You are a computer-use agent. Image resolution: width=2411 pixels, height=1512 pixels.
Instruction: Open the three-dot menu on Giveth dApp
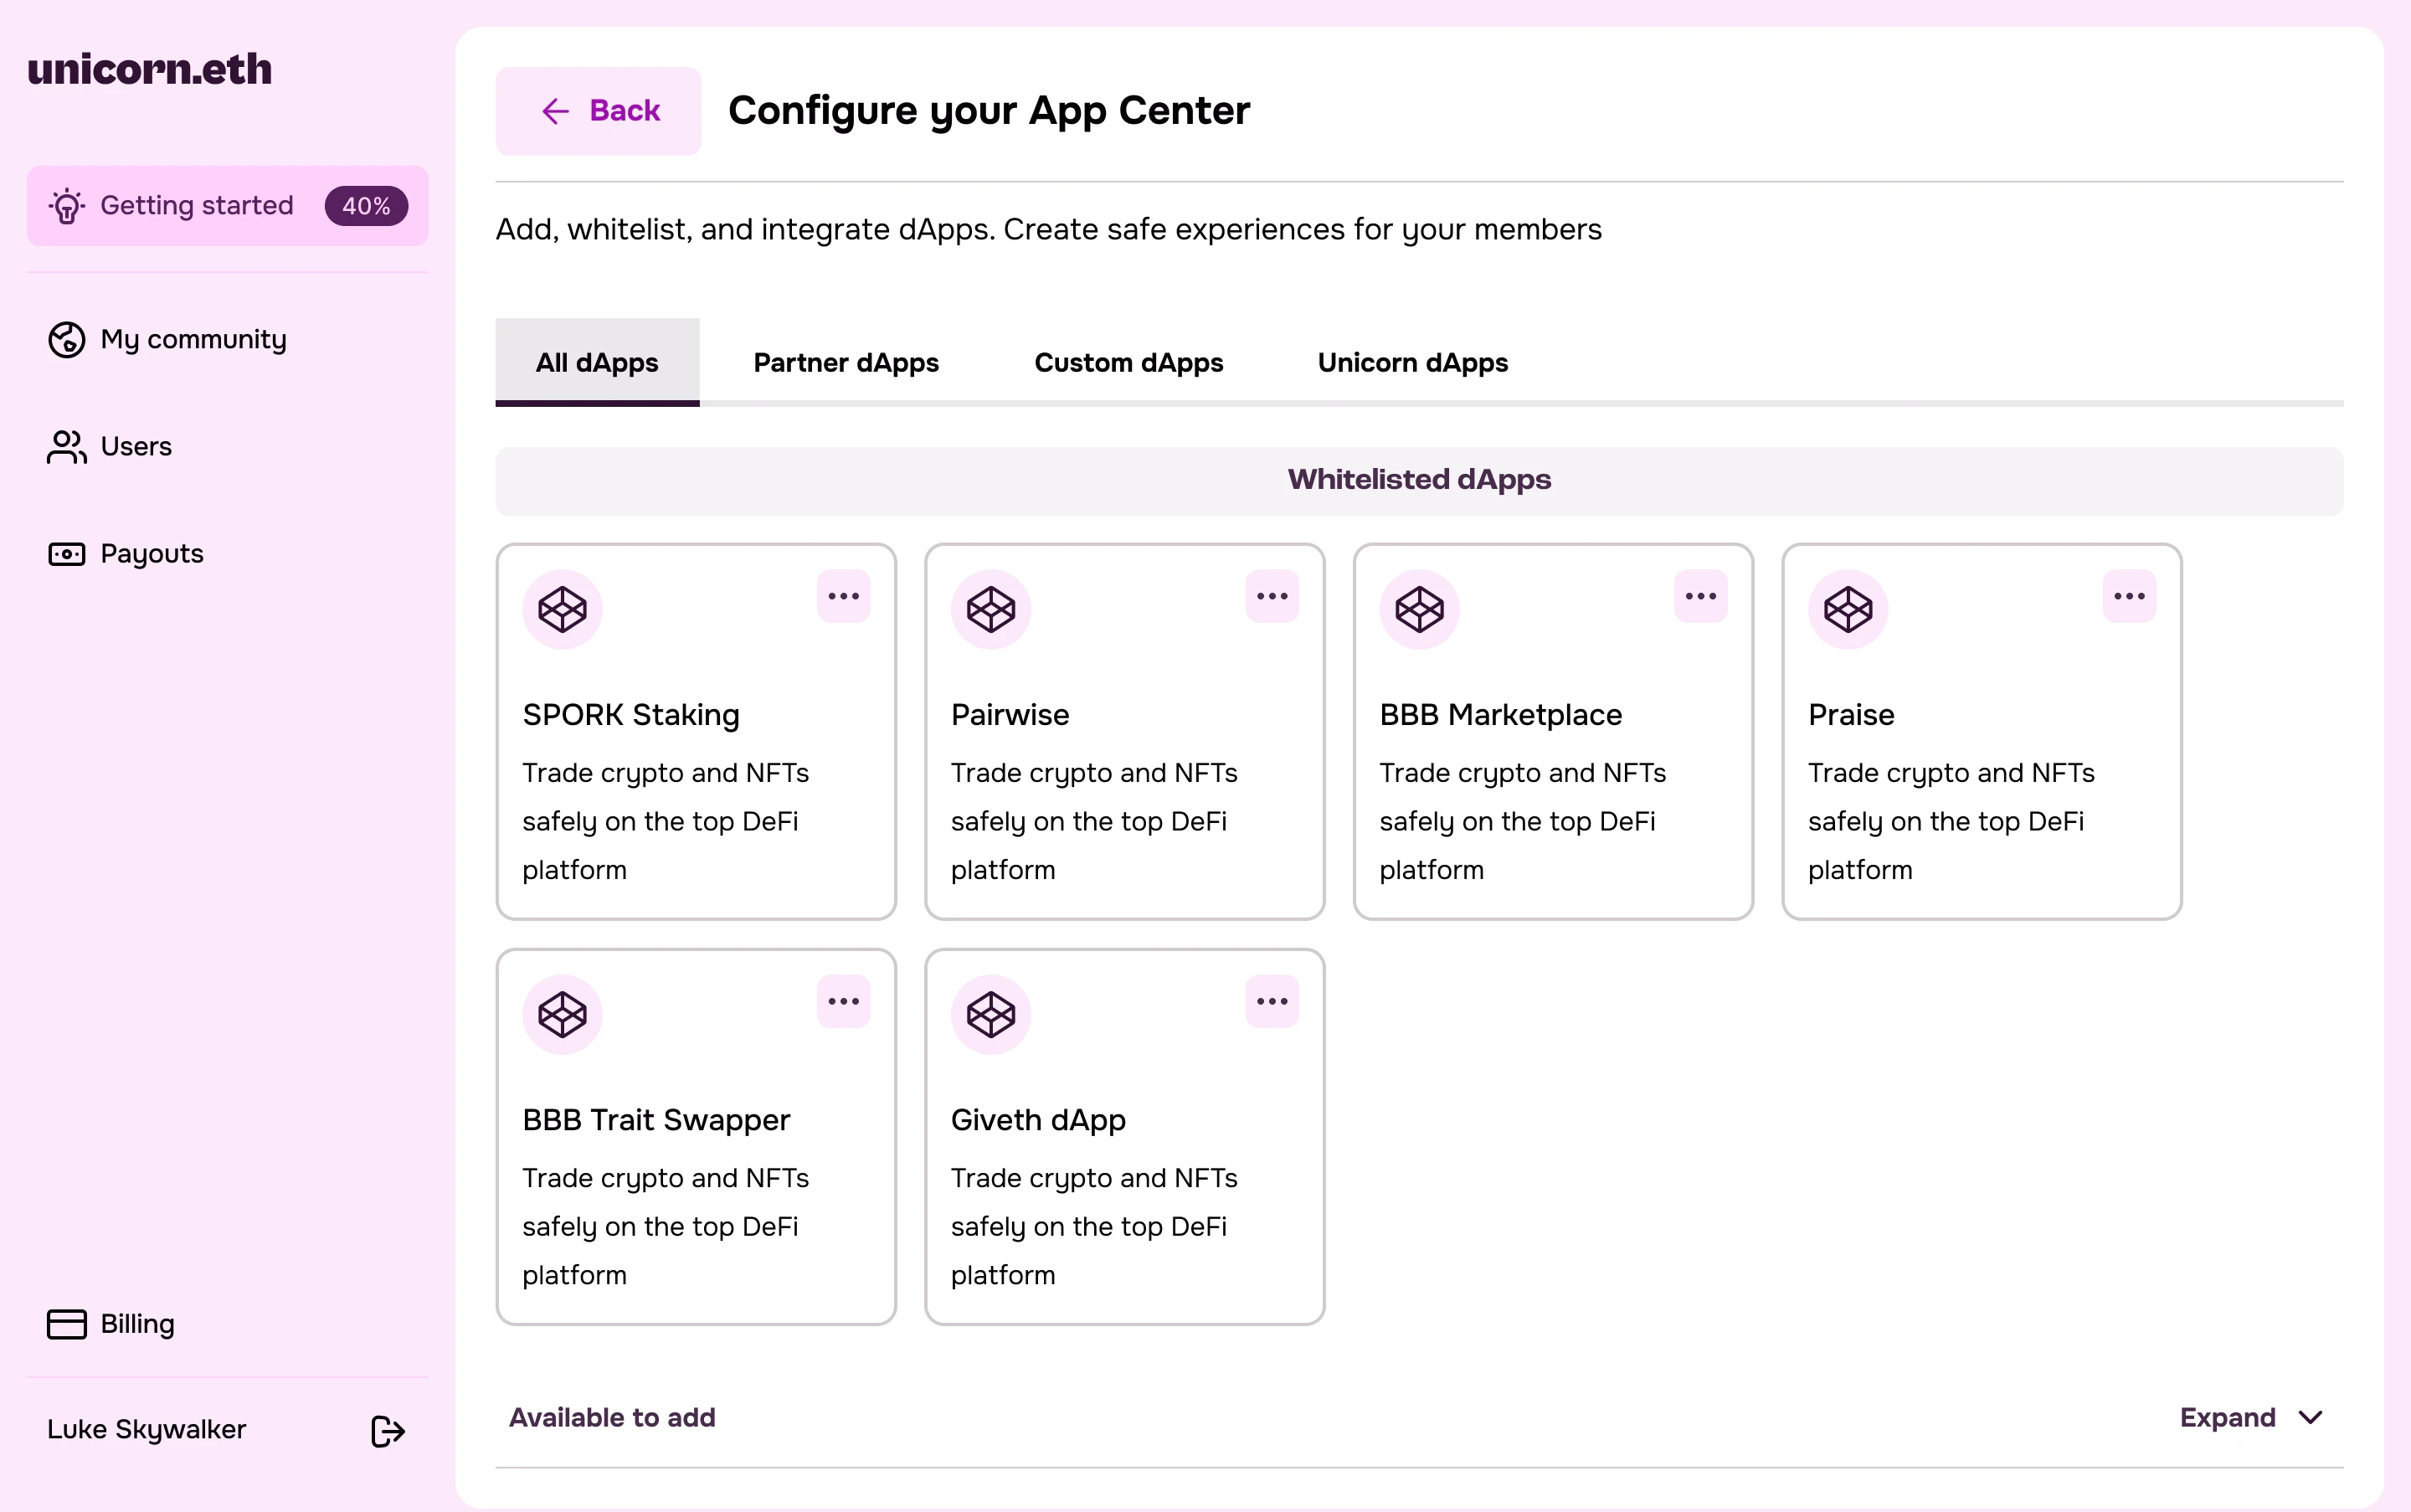point(1272,1001)
